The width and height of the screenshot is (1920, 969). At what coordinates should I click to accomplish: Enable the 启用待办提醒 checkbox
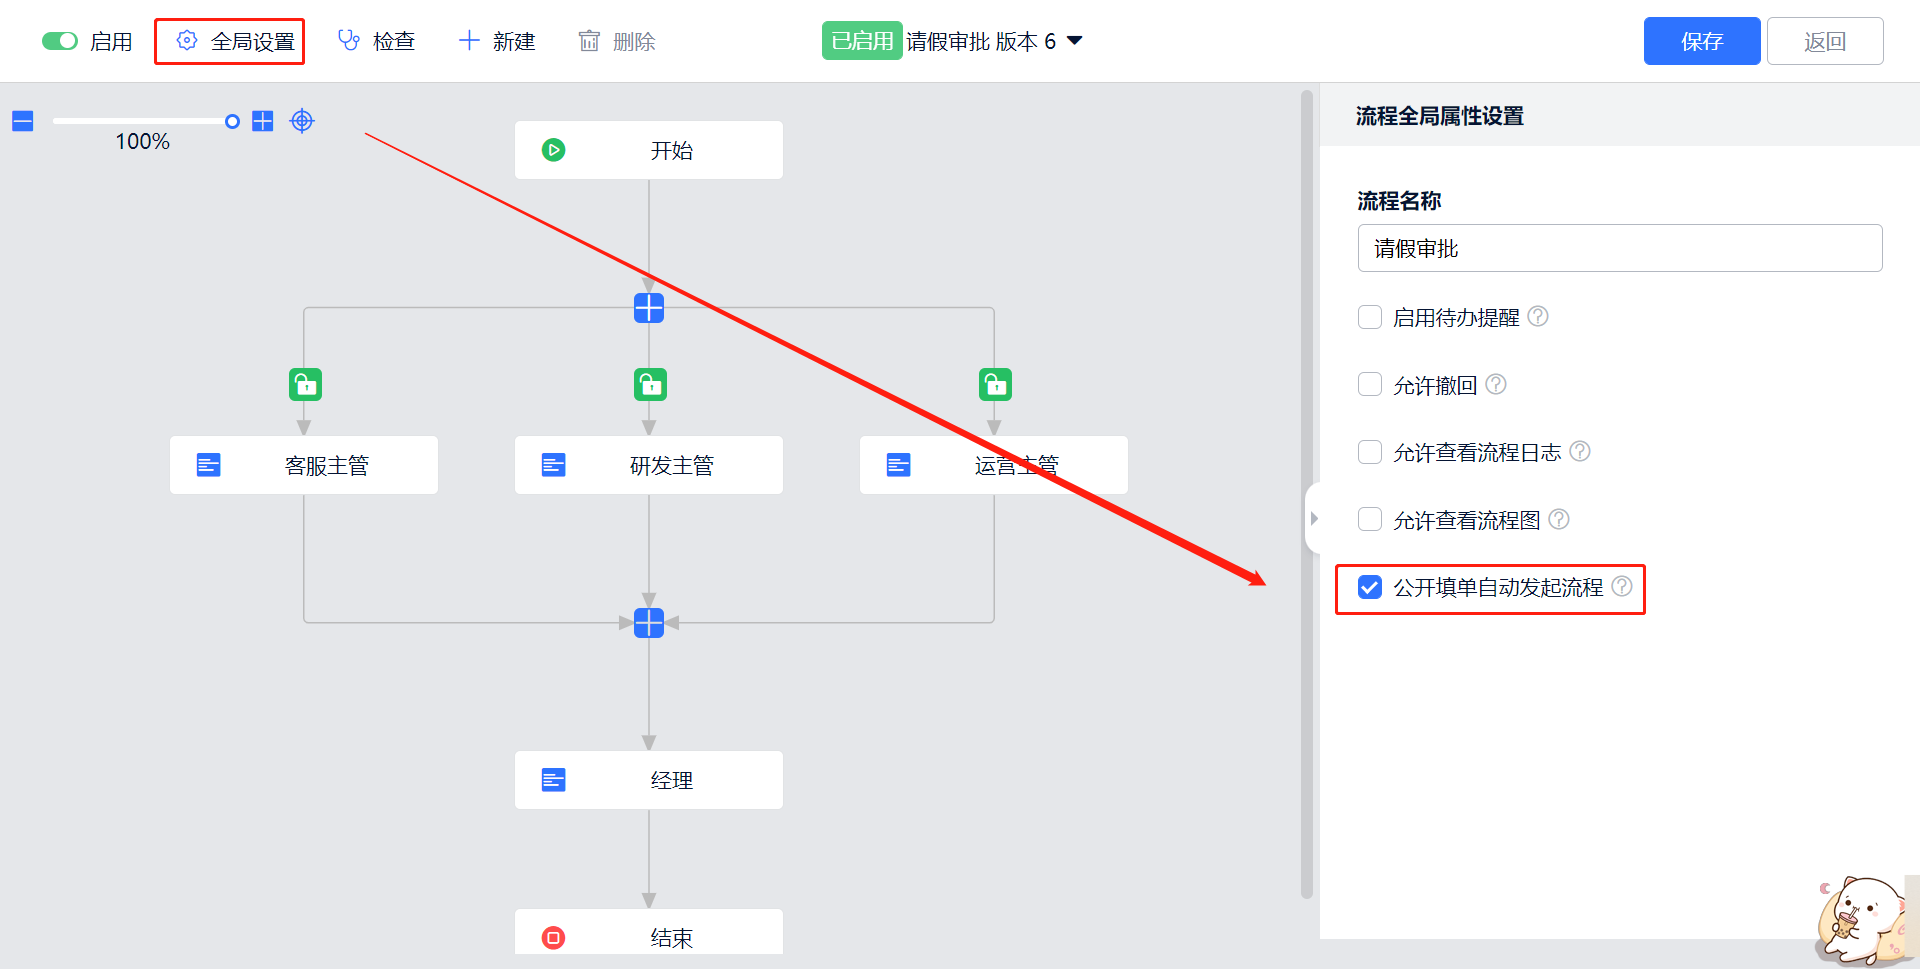1370,317
